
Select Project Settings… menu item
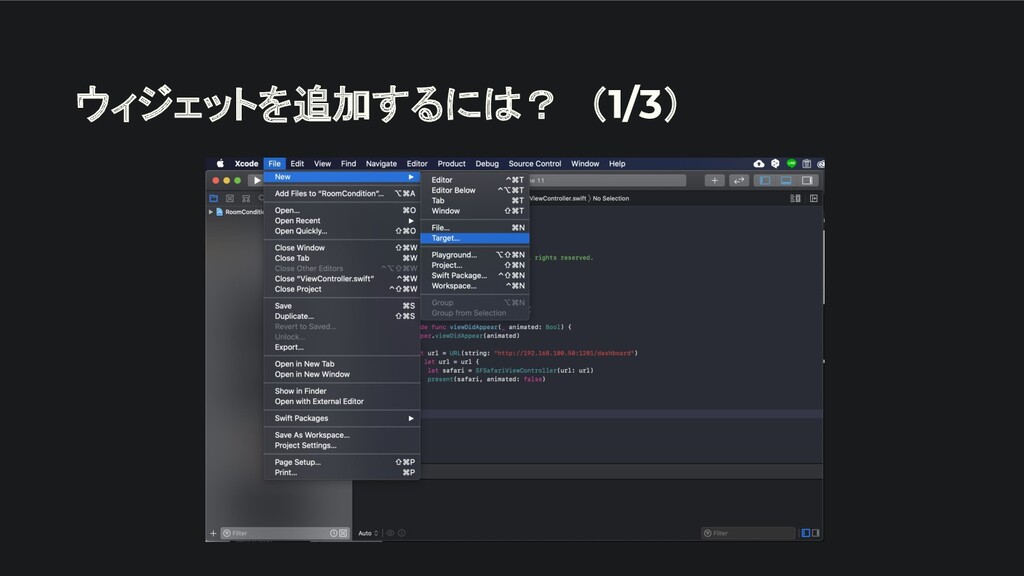[x=342, y=445]
